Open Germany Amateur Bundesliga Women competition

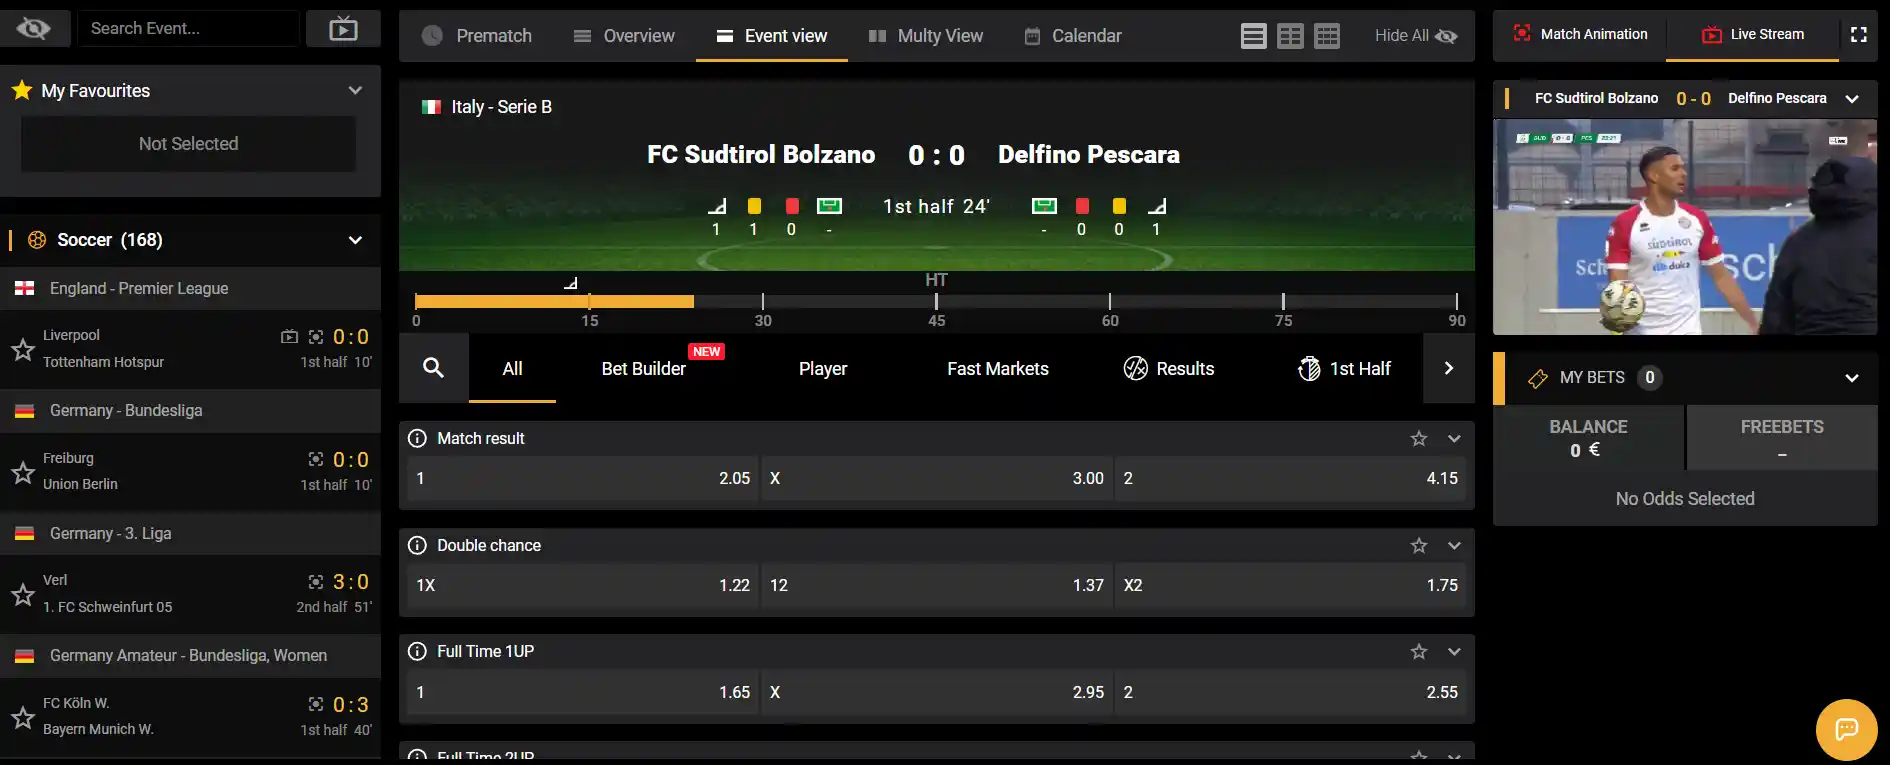190,656
